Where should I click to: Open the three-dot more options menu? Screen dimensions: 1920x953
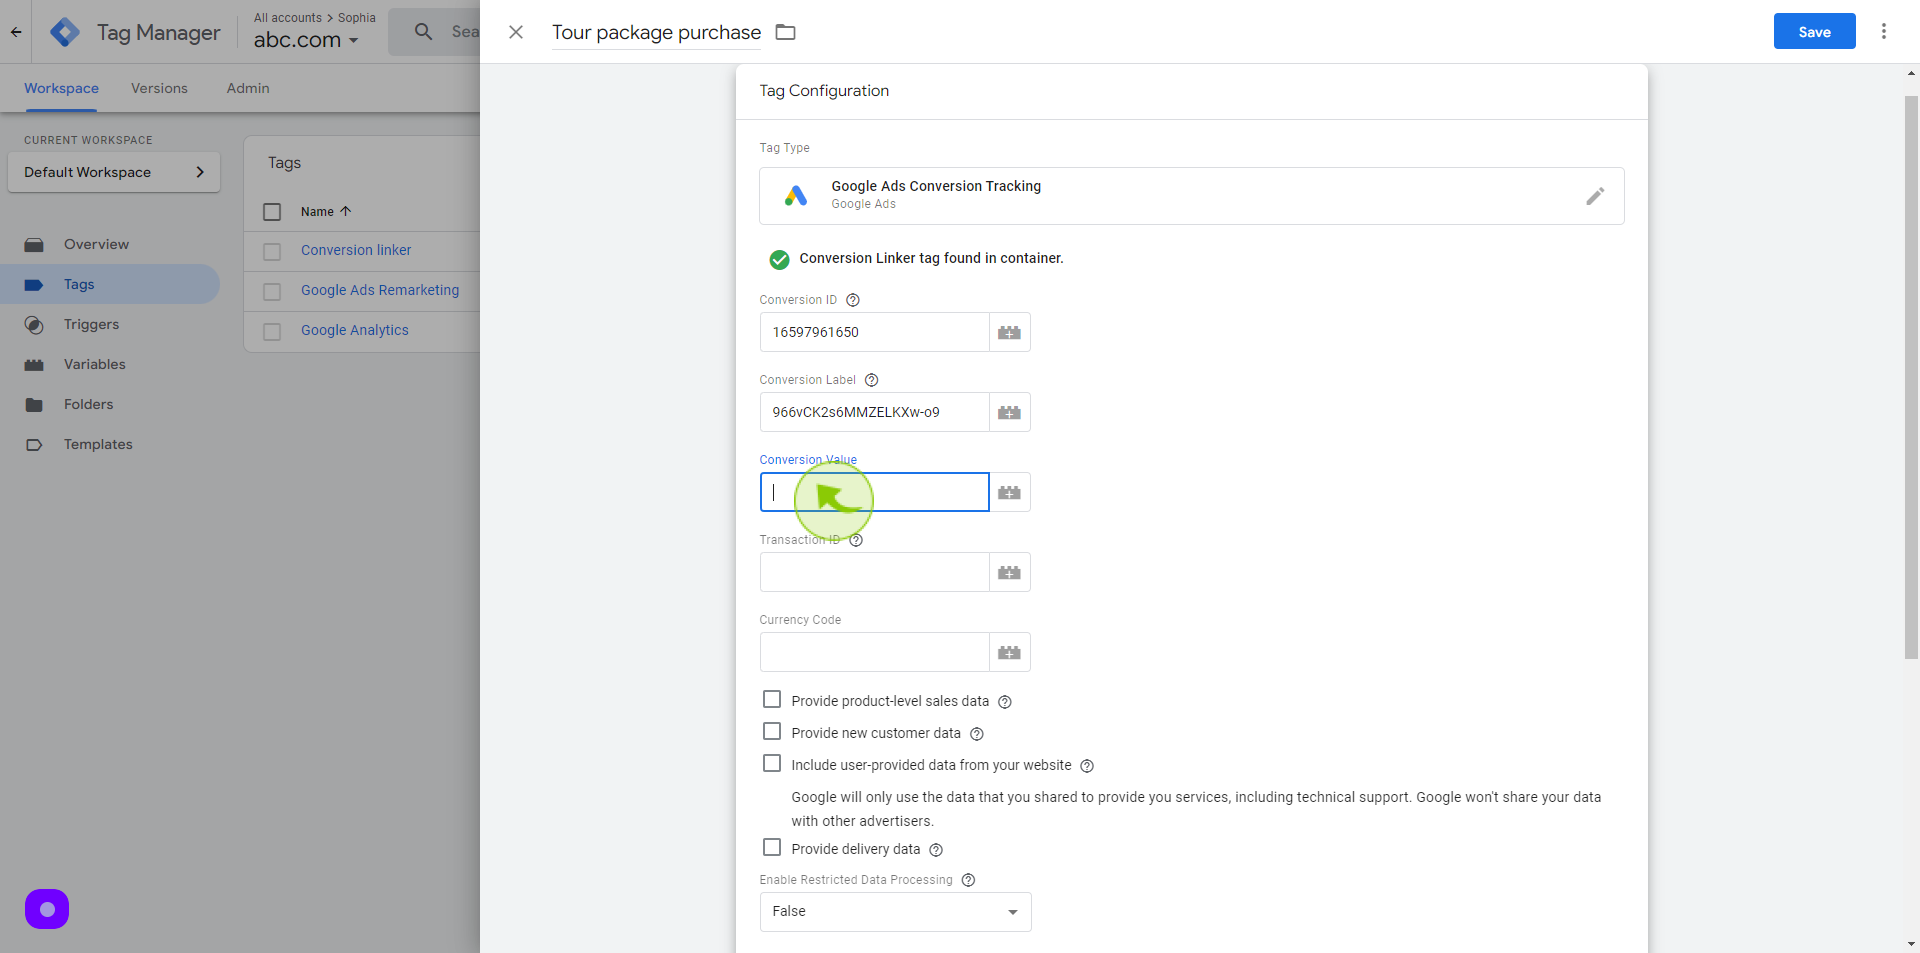(1884, 31)
